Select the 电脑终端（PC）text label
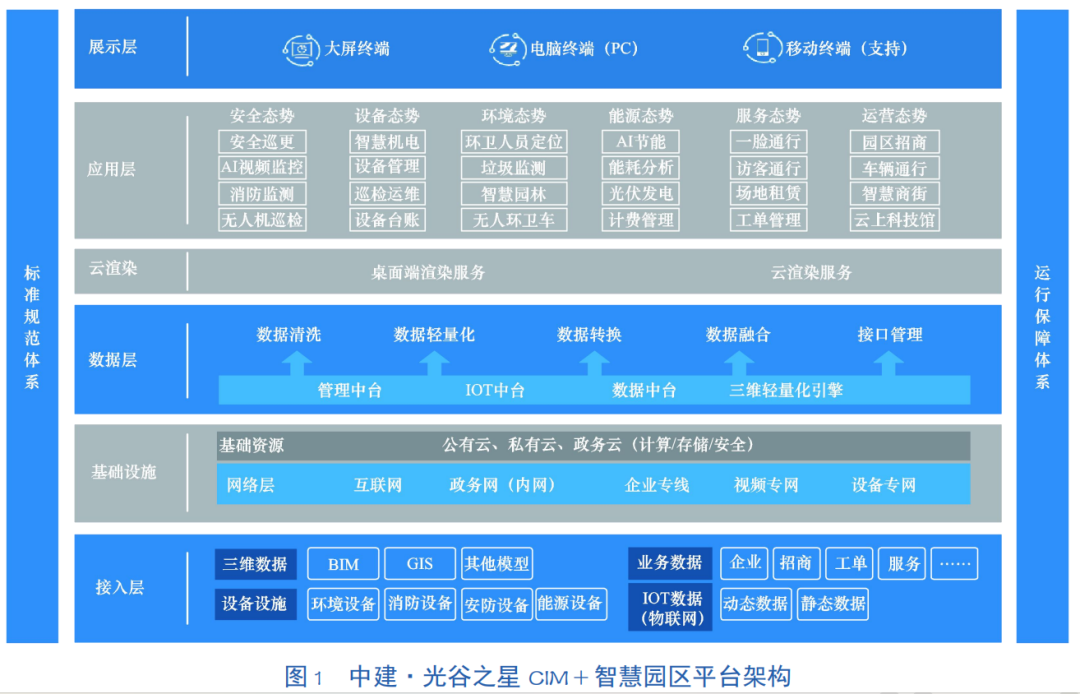 [x=584, y=49]
